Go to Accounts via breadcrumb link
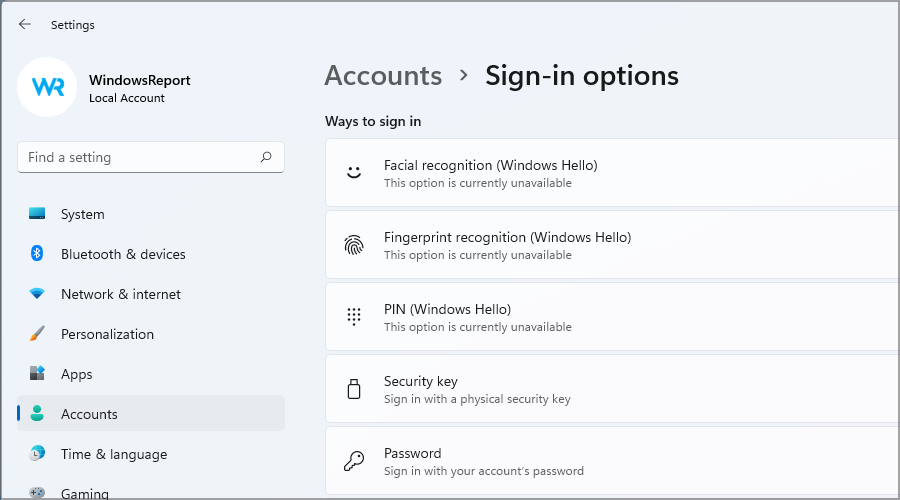 (383, 76)
